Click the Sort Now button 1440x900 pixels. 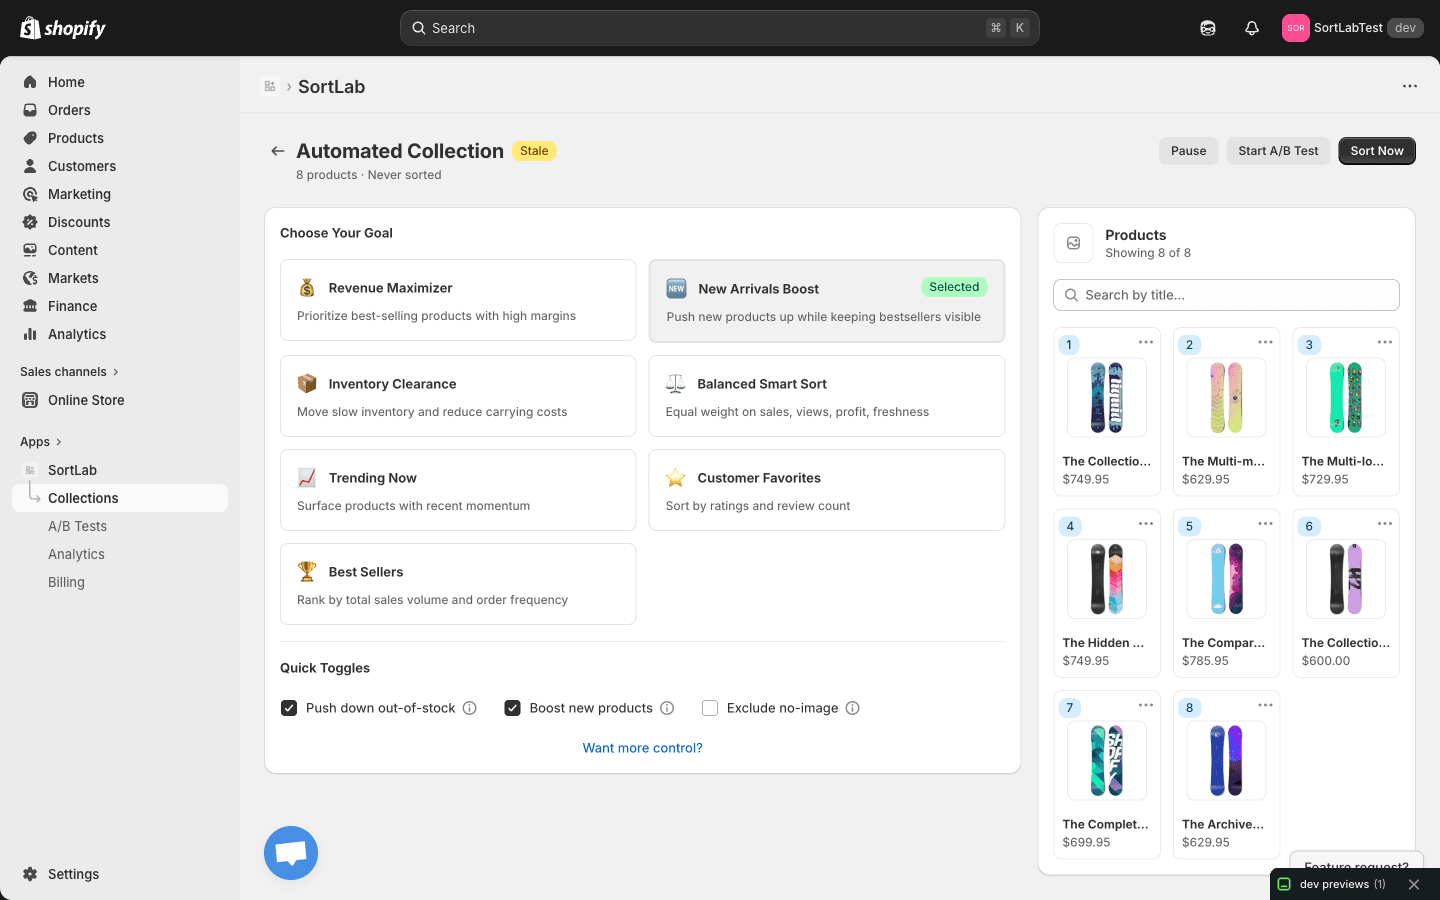coord(1376,151)
